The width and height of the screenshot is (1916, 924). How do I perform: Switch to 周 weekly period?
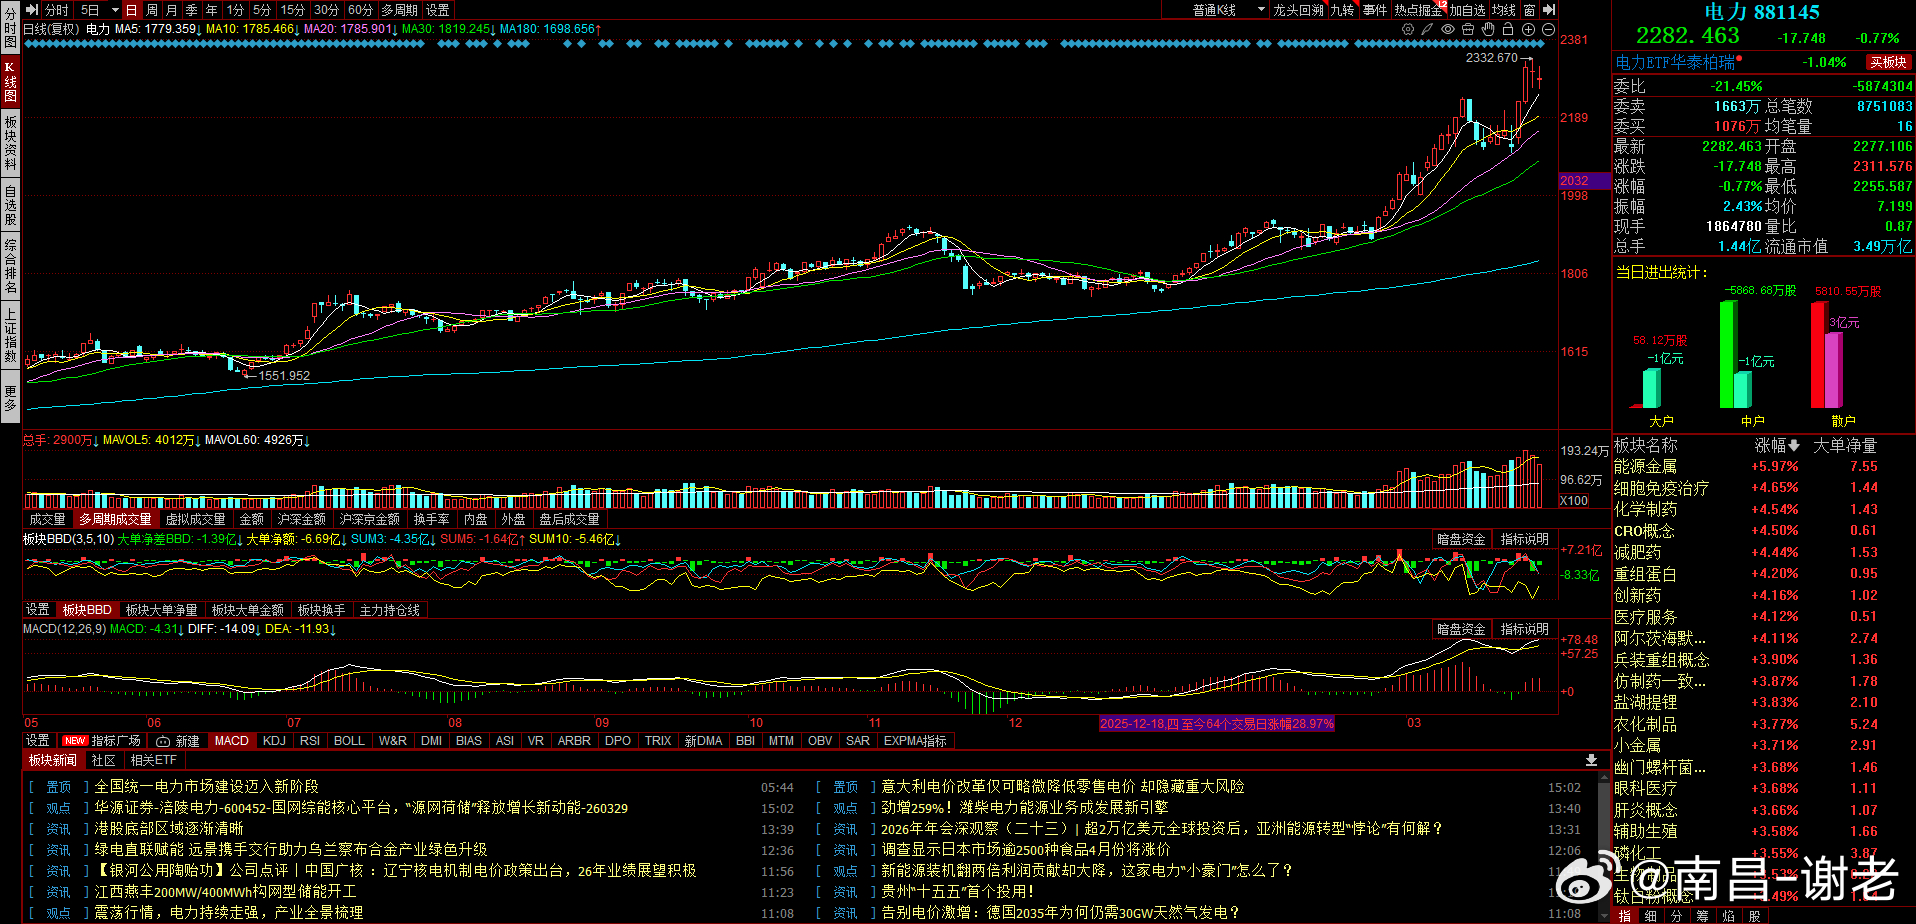tap(151, 10)
